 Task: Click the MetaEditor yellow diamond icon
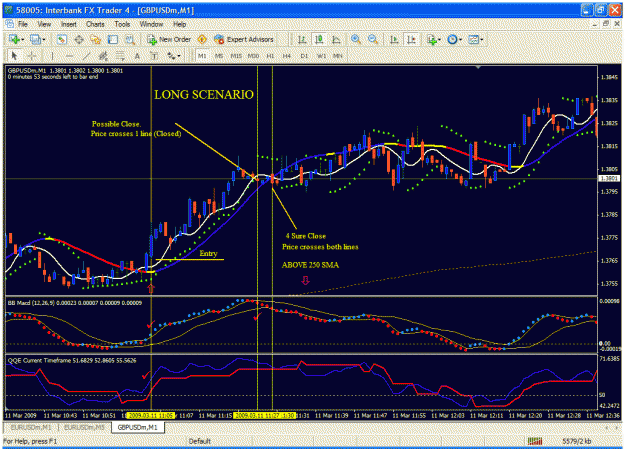click(202, 39)
